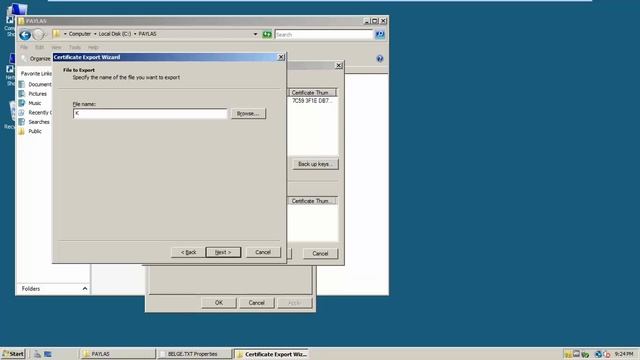Open the Help menu in PAYLAS window
This screenshot has width=640, height=360.
(x=93, y=47)
